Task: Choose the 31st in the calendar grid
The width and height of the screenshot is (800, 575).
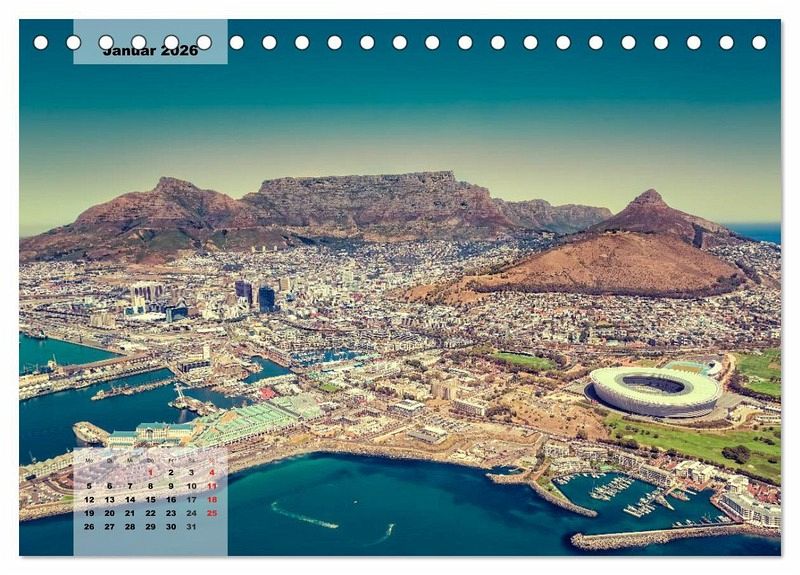Action: (x=191, y=526)
